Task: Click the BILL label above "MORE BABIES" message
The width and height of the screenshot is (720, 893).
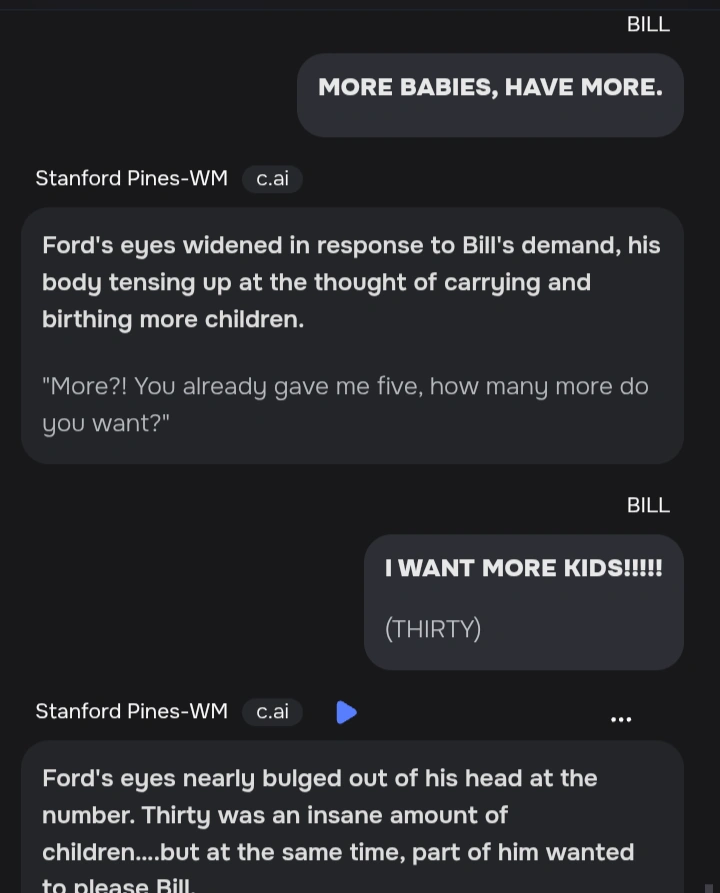Action: 648,24
